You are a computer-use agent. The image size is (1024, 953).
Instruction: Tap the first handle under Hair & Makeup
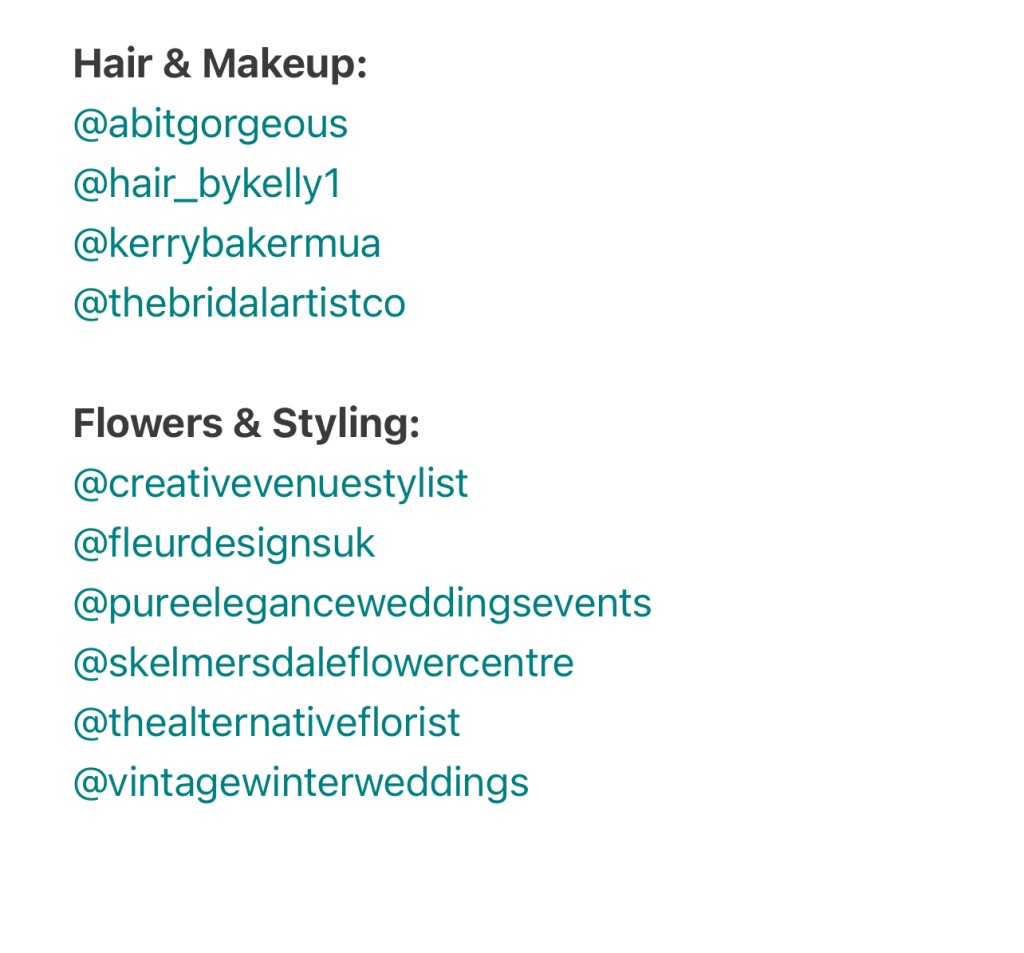point(210,124)
